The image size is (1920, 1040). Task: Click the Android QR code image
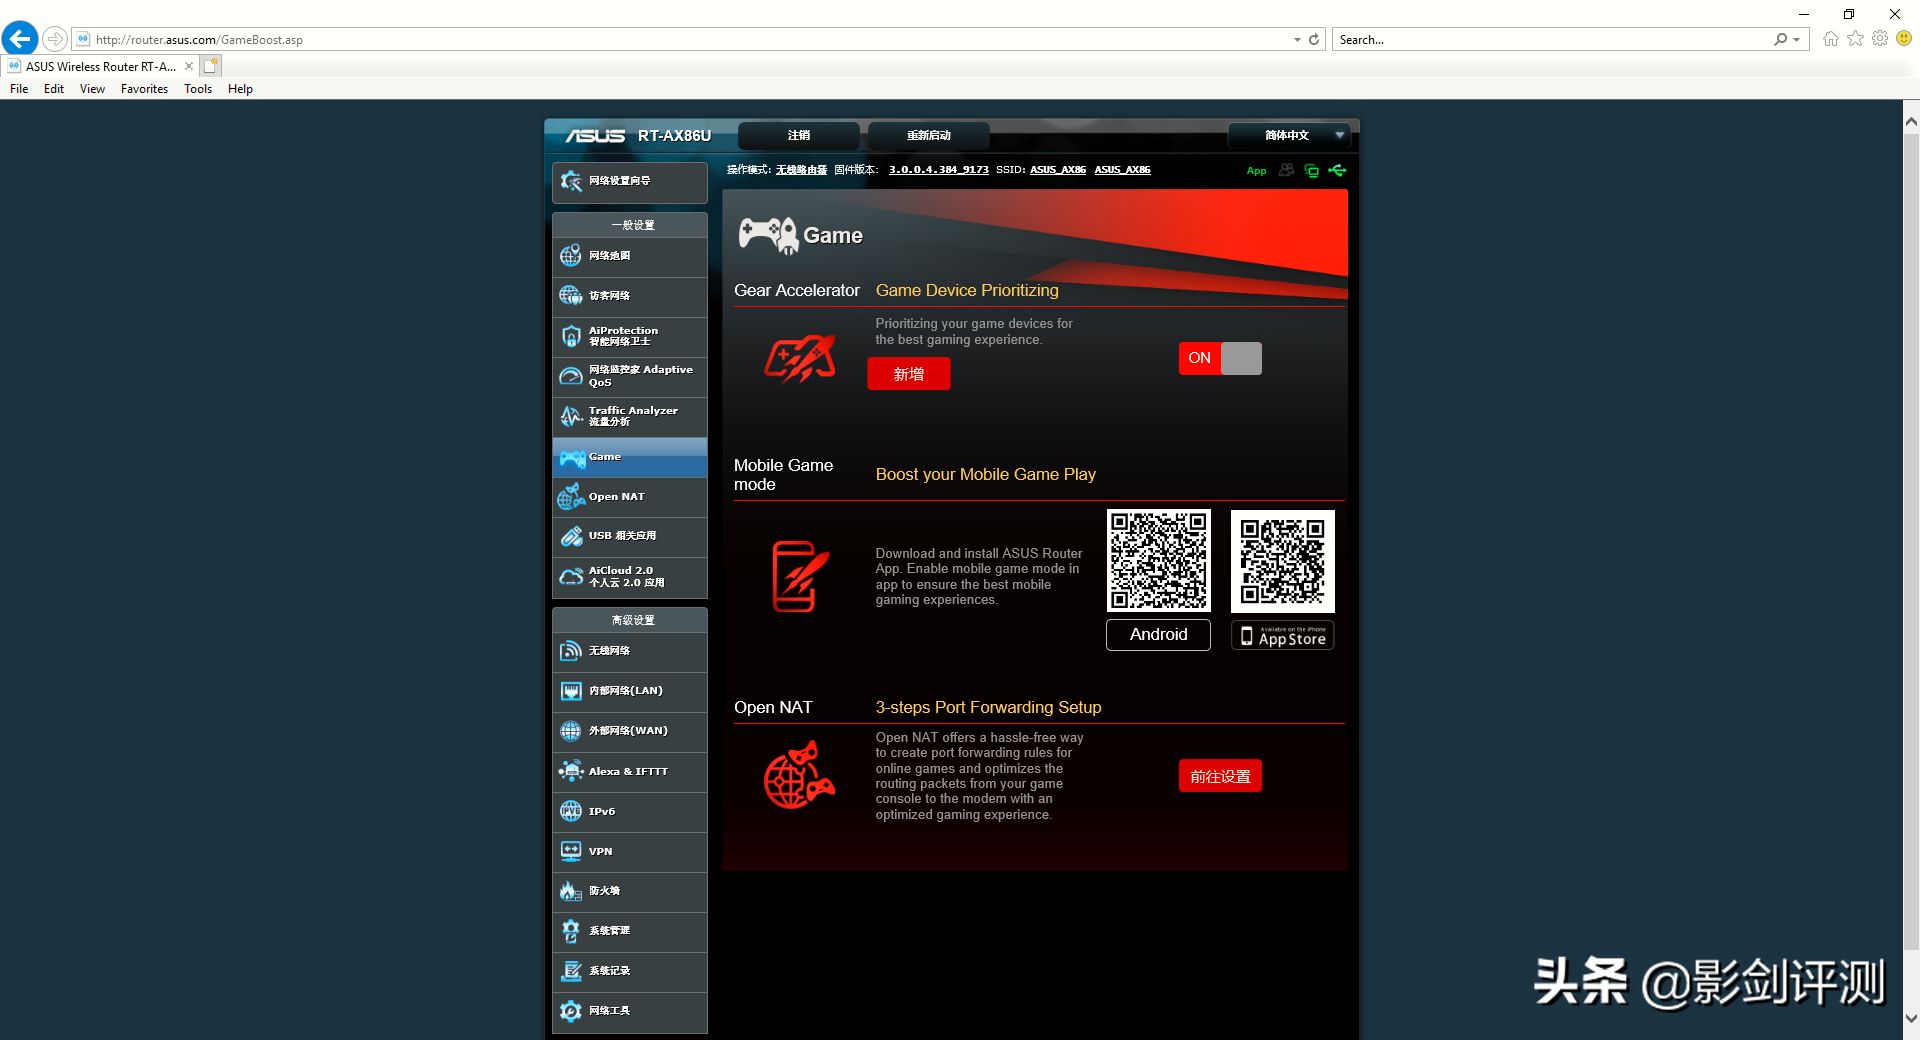1159,560
